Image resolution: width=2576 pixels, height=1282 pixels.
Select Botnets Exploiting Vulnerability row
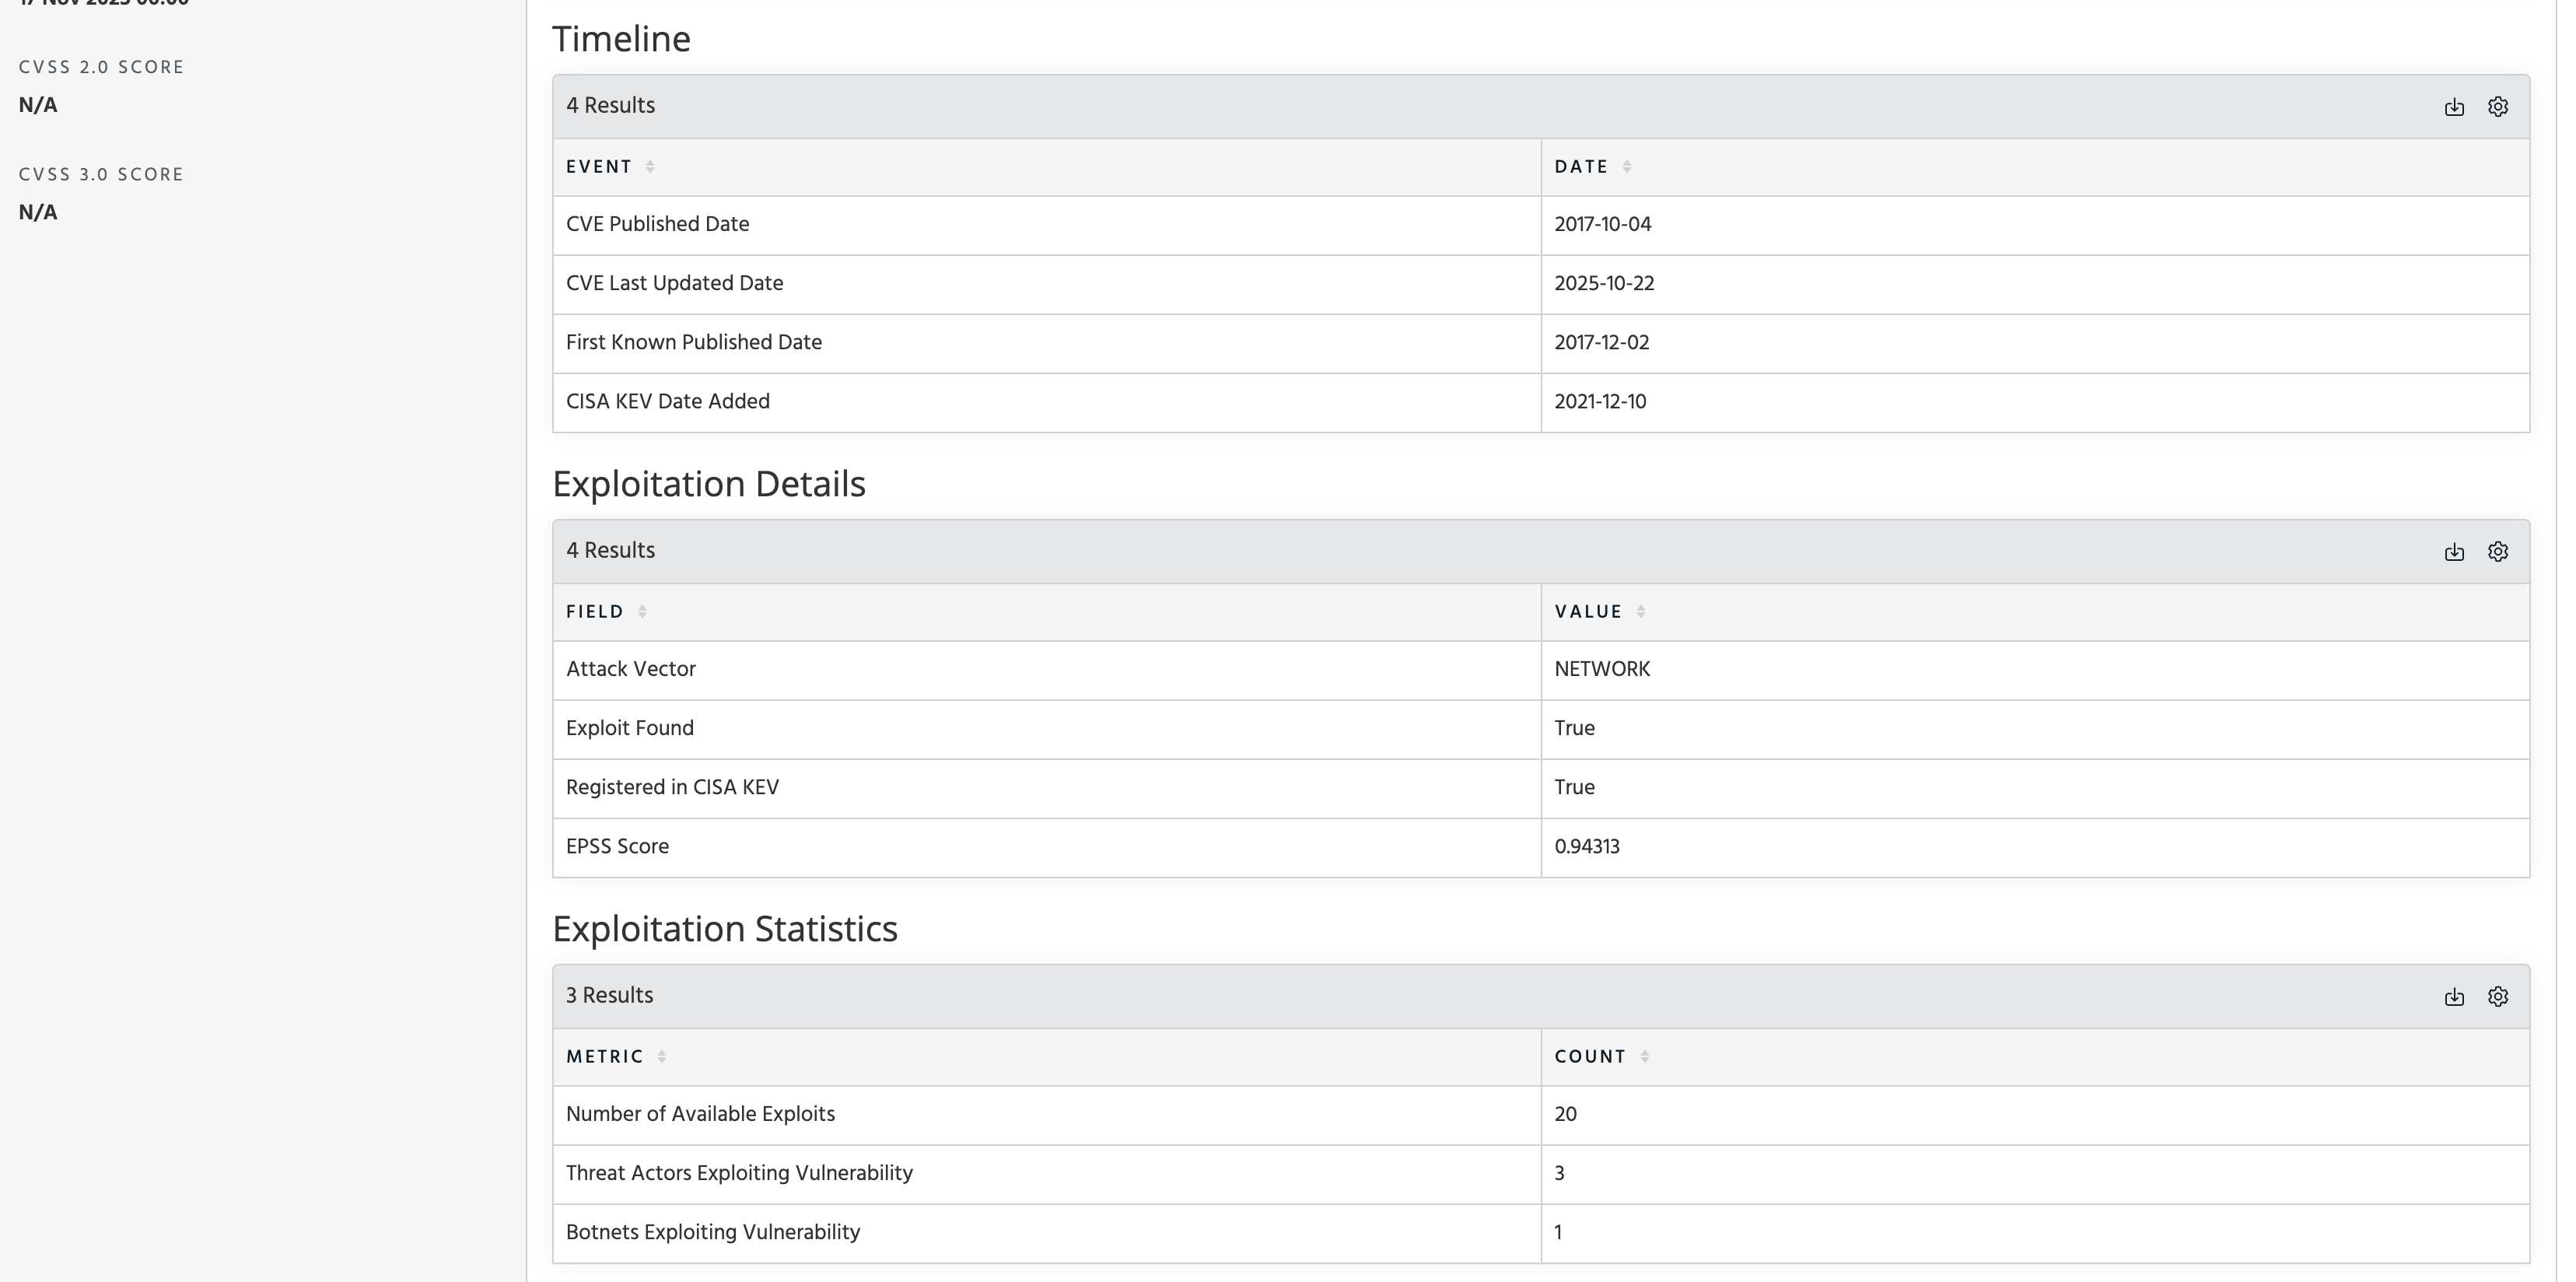coord(712,1232)
